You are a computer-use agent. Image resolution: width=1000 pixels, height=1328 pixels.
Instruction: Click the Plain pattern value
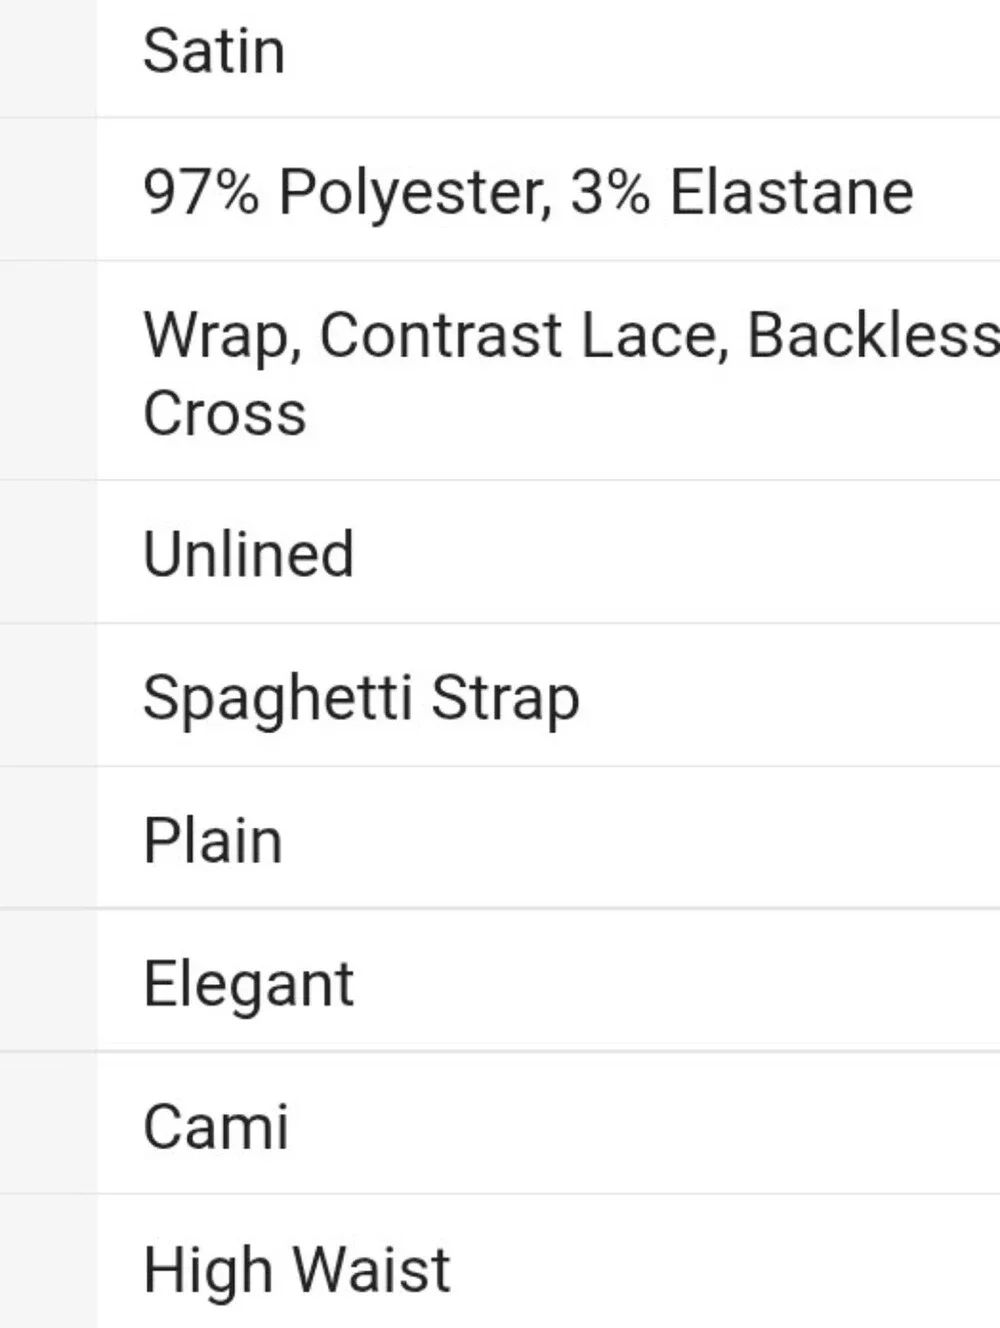213,840
